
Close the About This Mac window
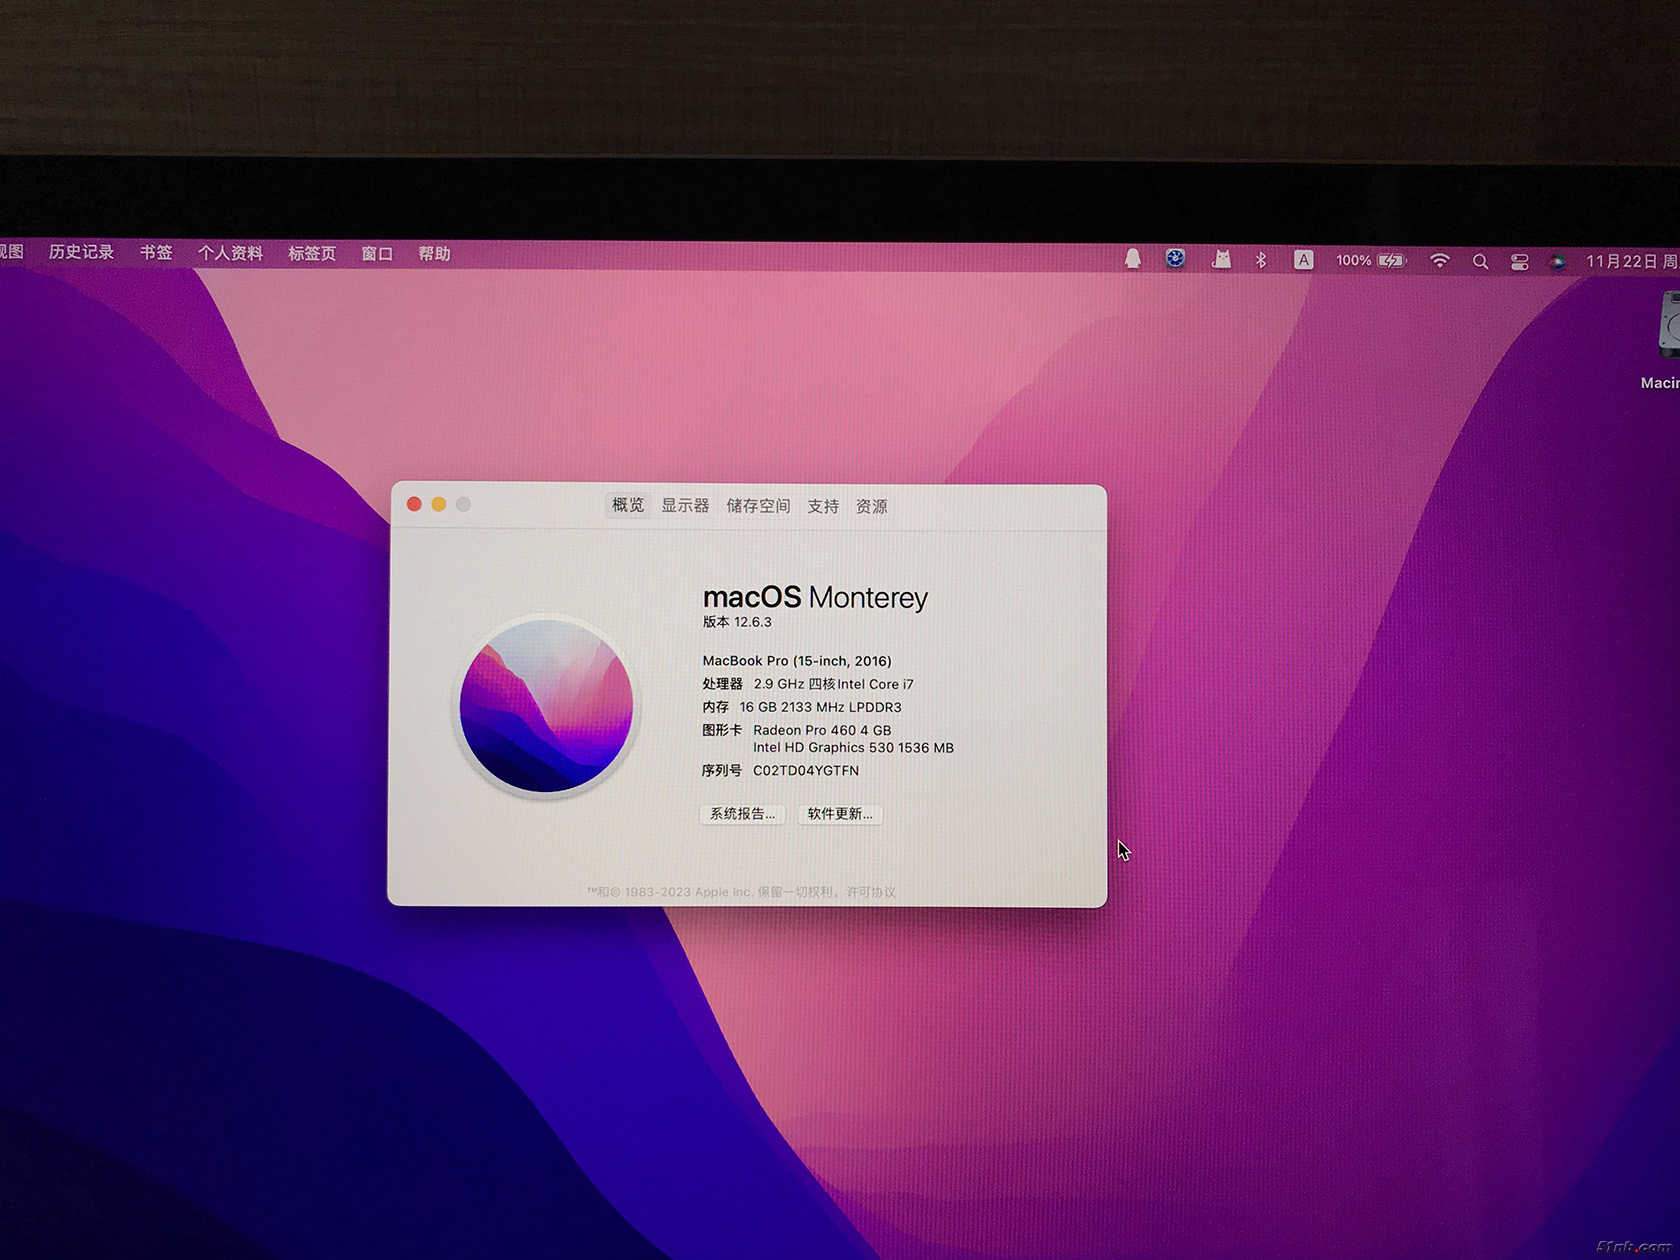414,504
